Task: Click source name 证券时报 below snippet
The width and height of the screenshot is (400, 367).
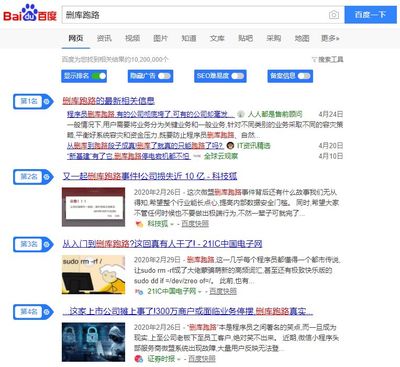Action: 161,359
